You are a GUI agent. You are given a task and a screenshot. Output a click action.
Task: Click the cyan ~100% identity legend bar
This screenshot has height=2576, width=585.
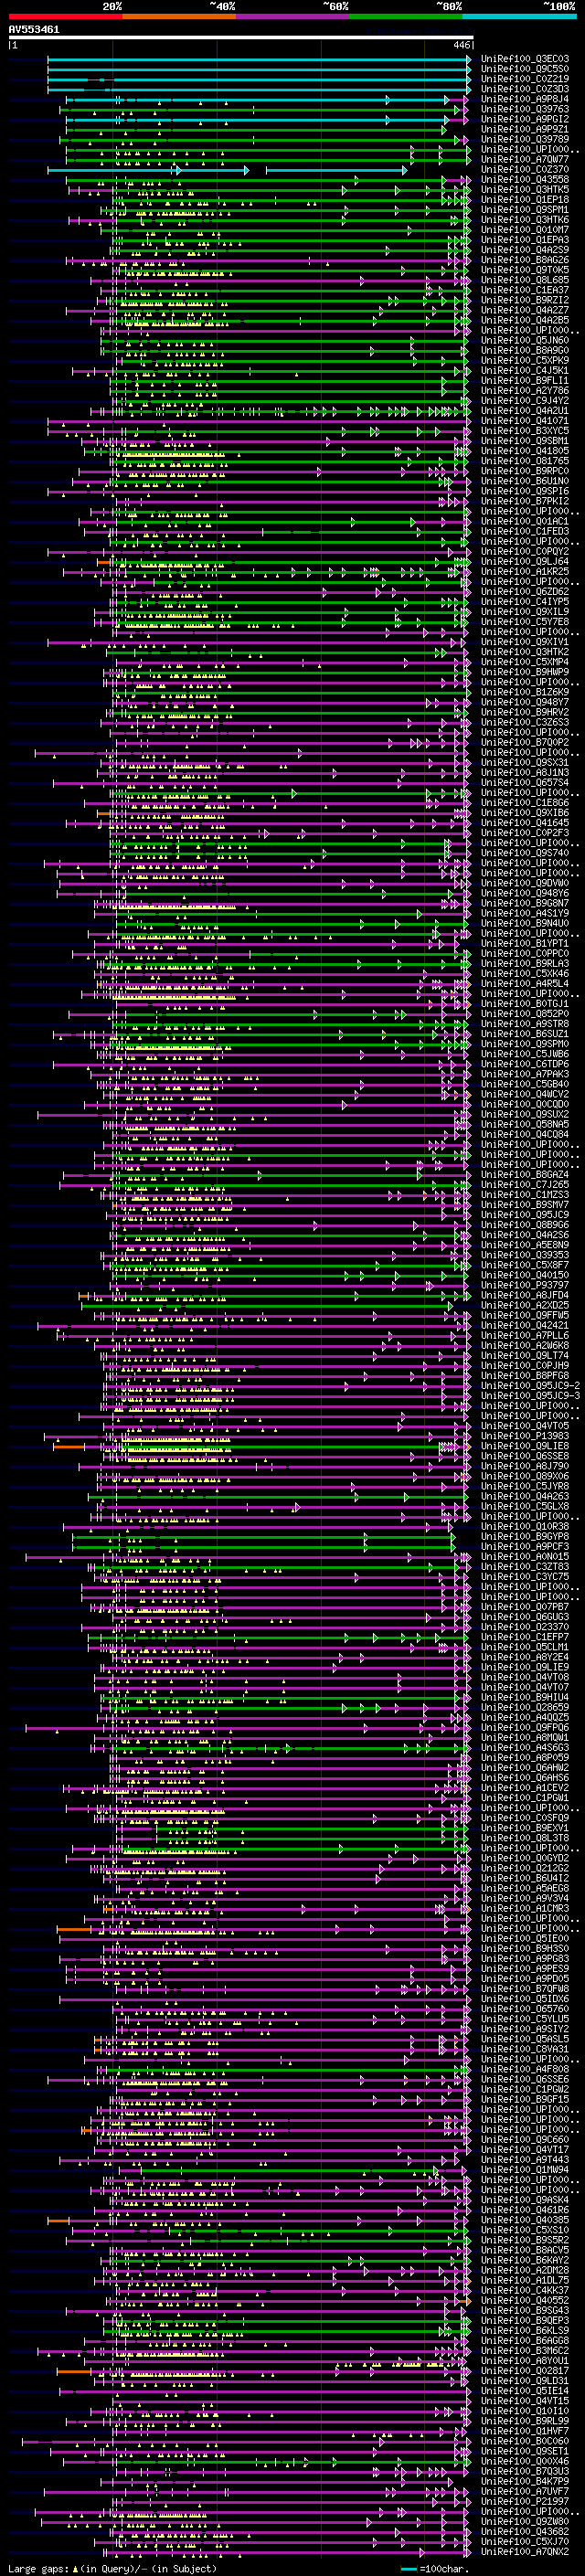point(519,16)
